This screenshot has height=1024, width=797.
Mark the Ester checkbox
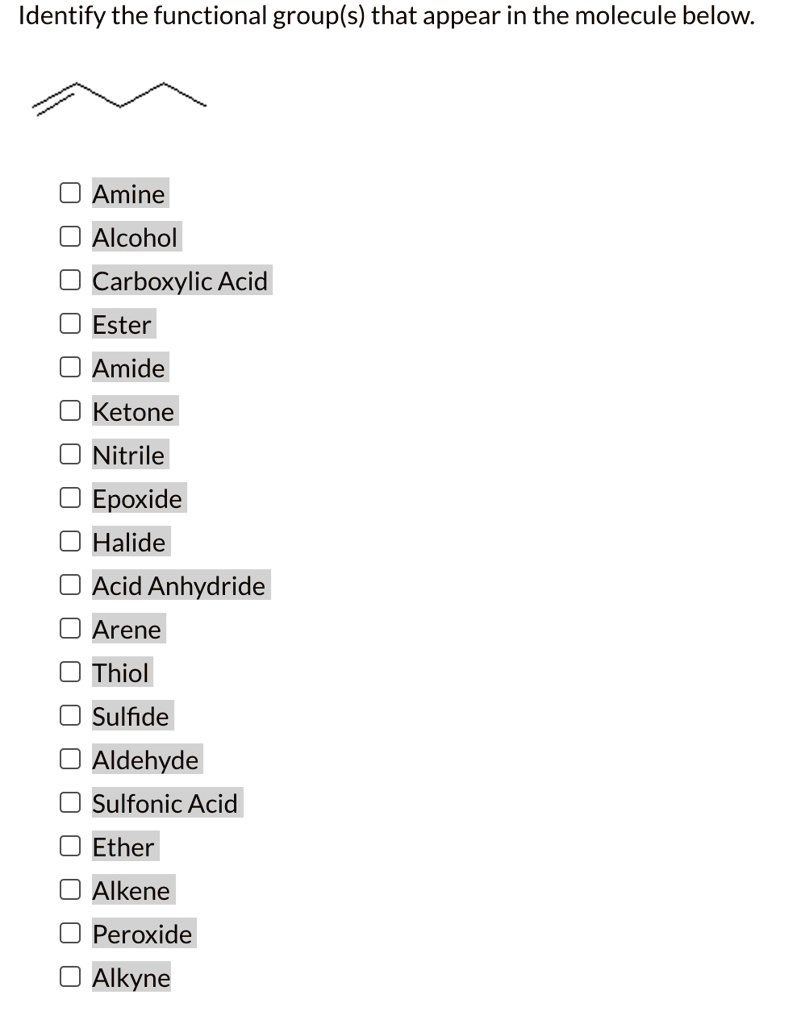(69, 325)
